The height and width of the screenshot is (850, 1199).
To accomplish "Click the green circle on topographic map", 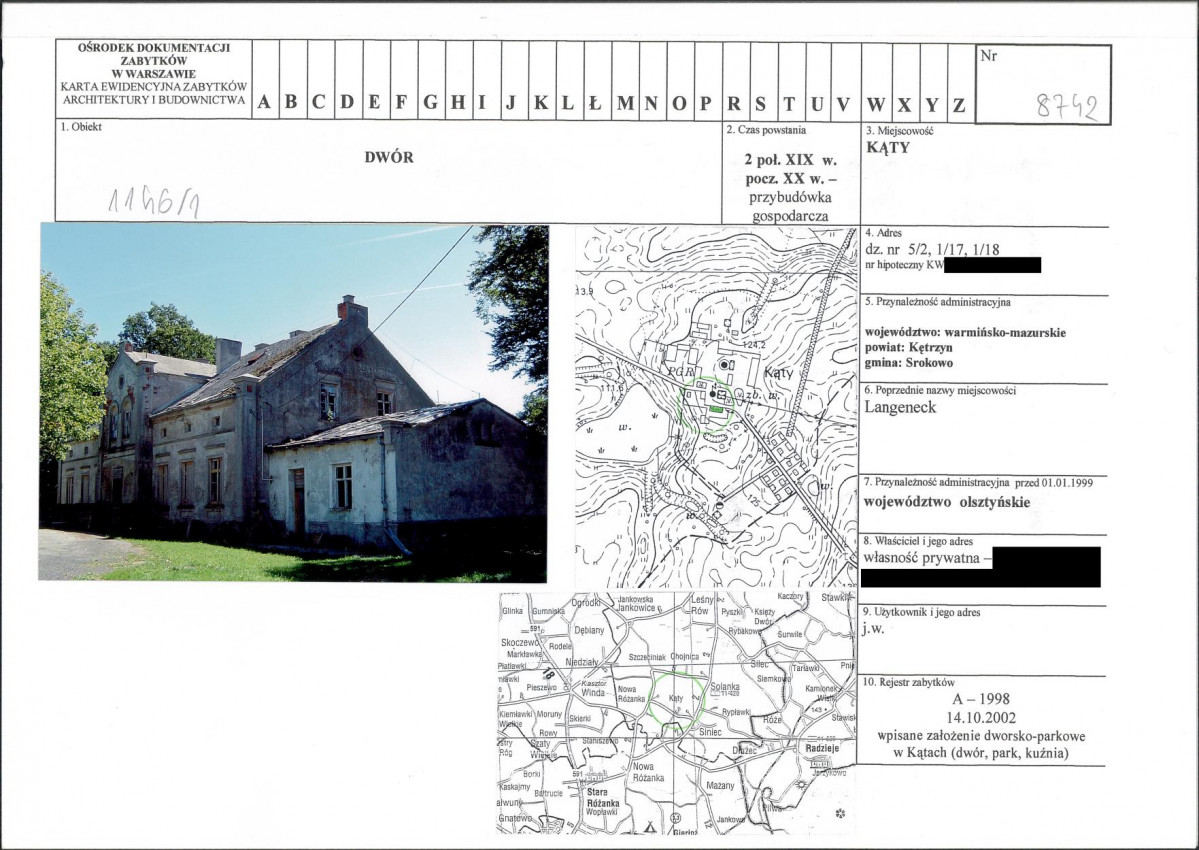I will 709,404.
